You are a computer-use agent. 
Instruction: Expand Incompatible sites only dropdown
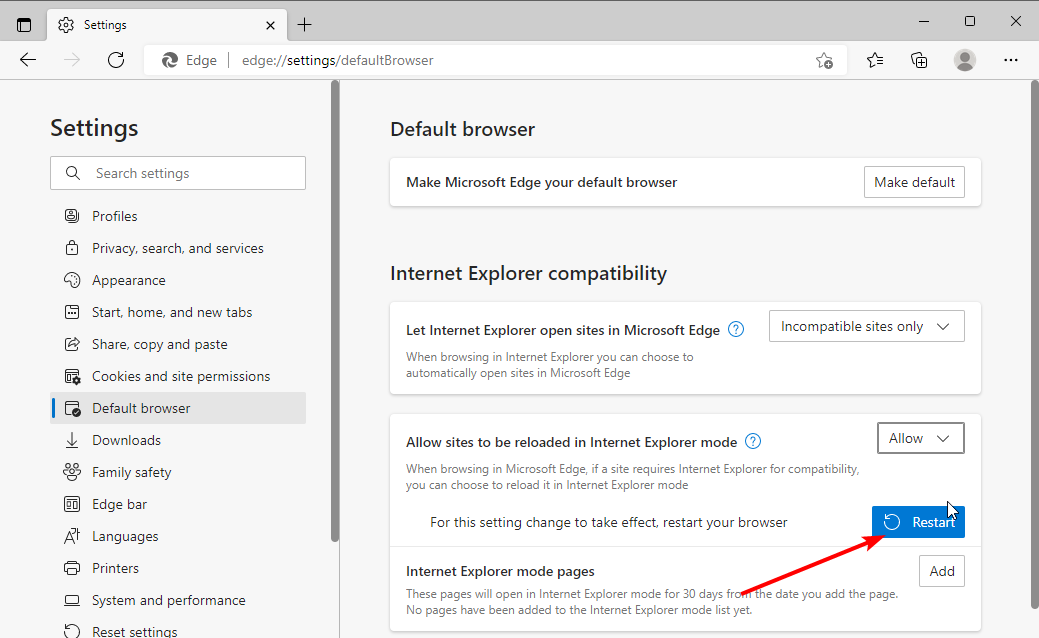[866, 327]
